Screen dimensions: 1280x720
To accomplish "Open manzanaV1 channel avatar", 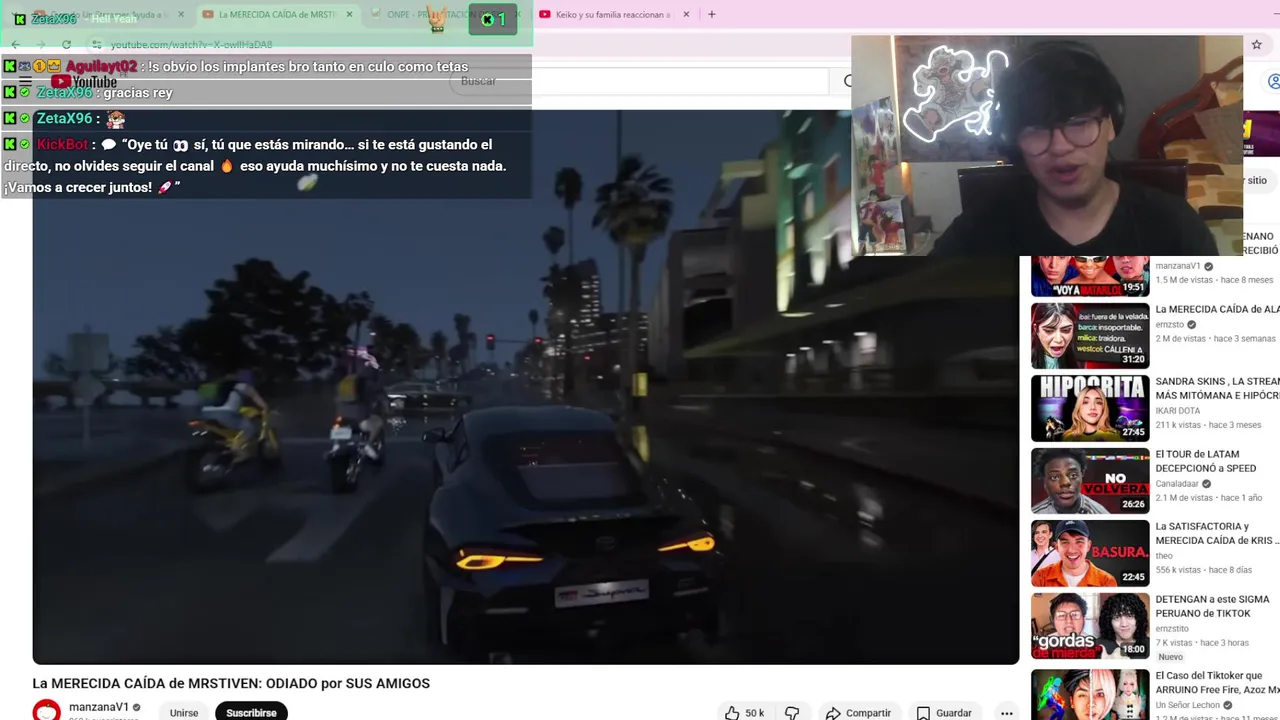I will 46,711.
